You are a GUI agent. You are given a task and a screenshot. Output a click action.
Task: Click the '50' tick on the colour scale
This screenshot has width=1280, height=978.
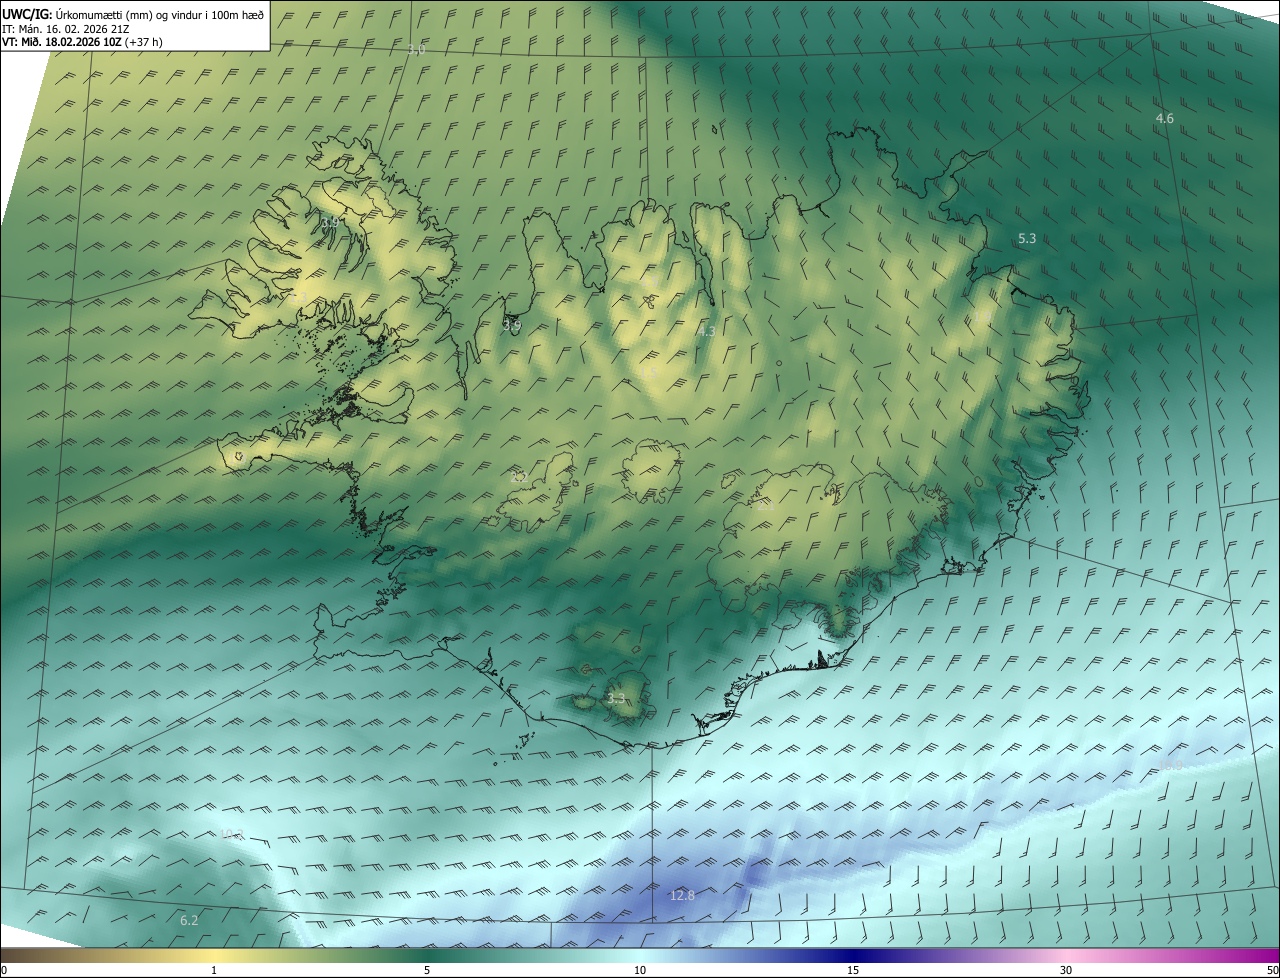pyautogui.click(x=1272, y=970)
